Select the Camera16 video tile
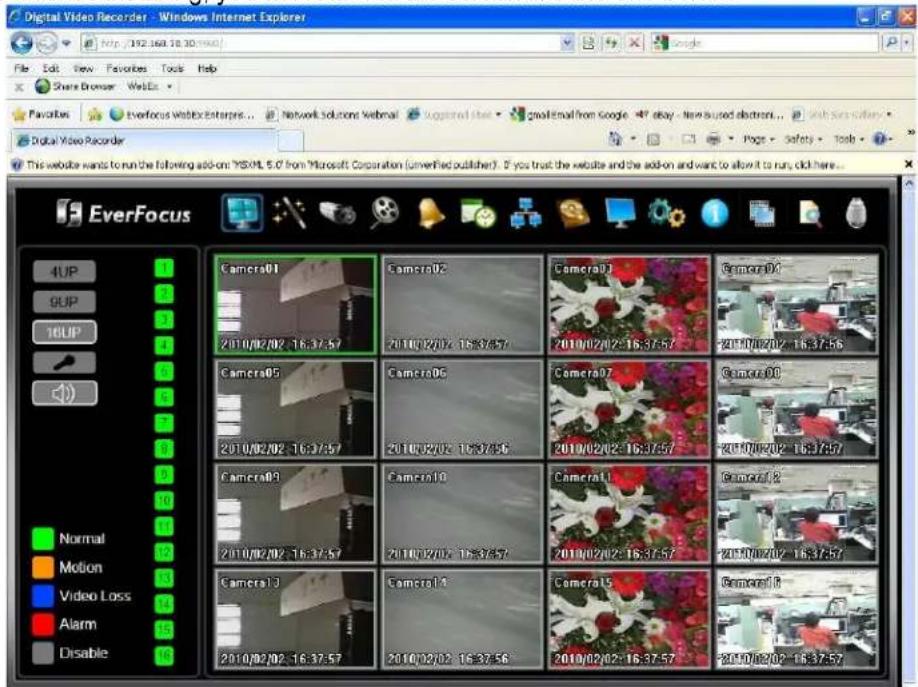The height and width of the screenshot is (687, 918). click(x=797, y=619)
